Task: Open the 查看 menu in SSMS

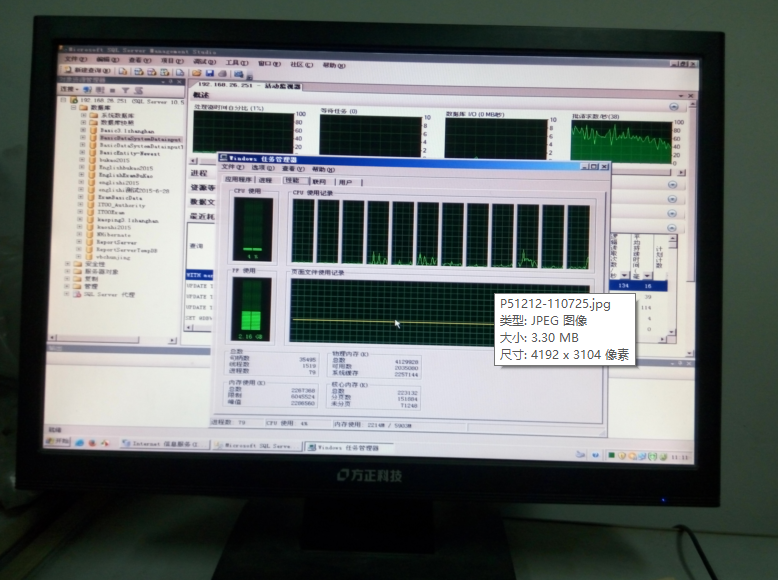Action: click(140, 60)
